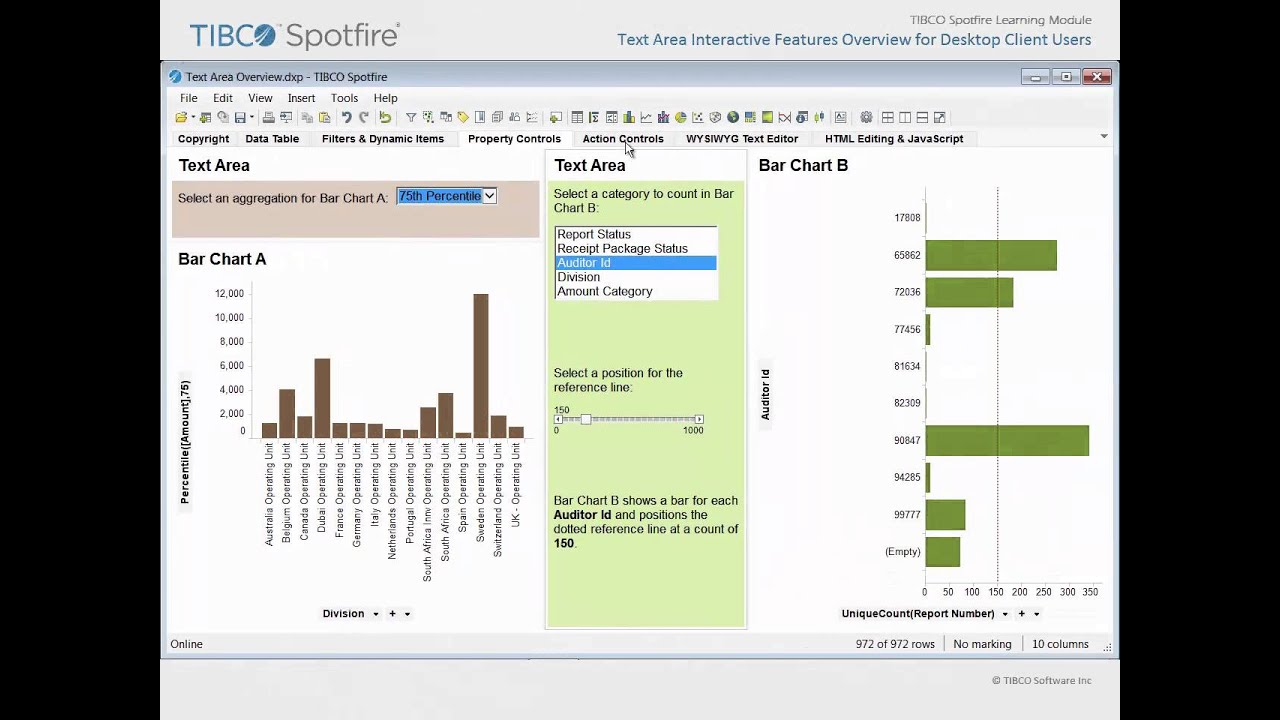1280x720 pixels.
Task: Open the Edit menu
Action: point(222,98)
